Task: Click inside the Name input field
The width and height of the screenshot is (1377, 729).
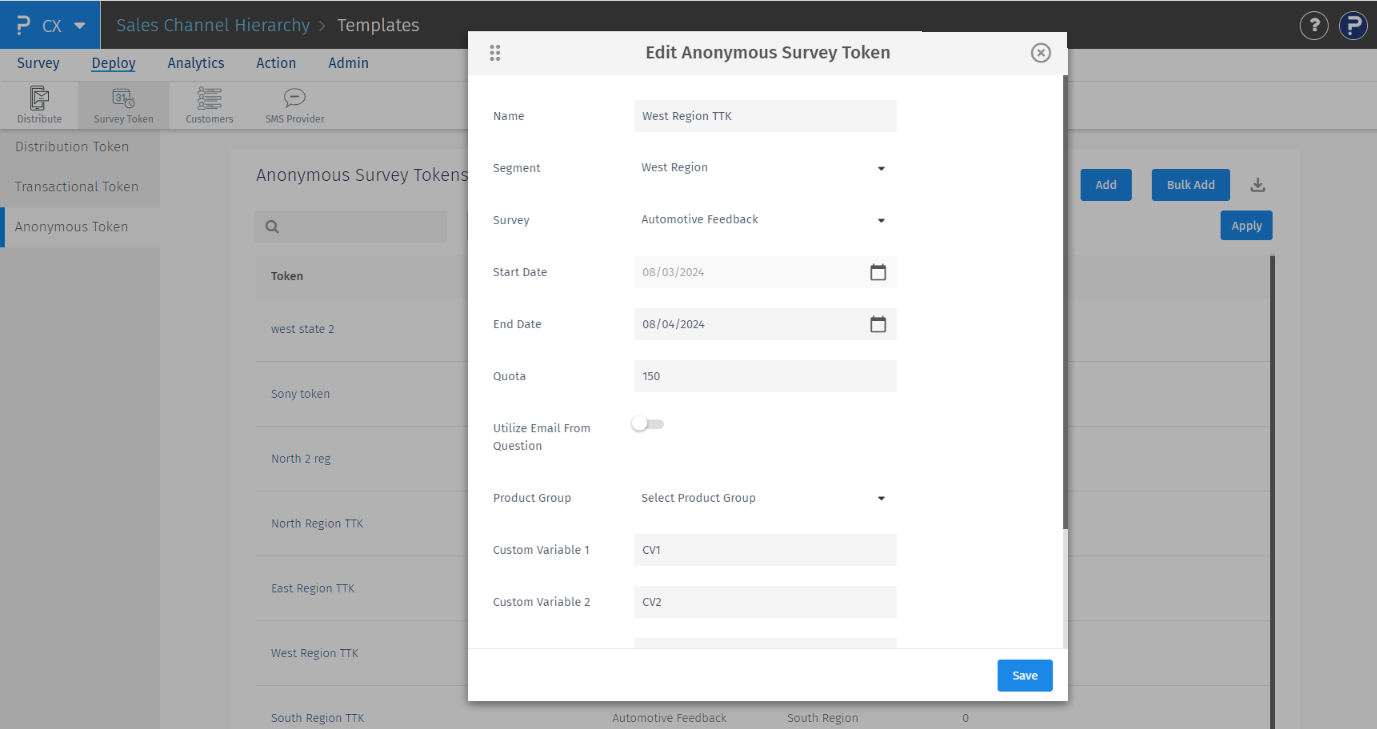Action: tap(765, 116)
